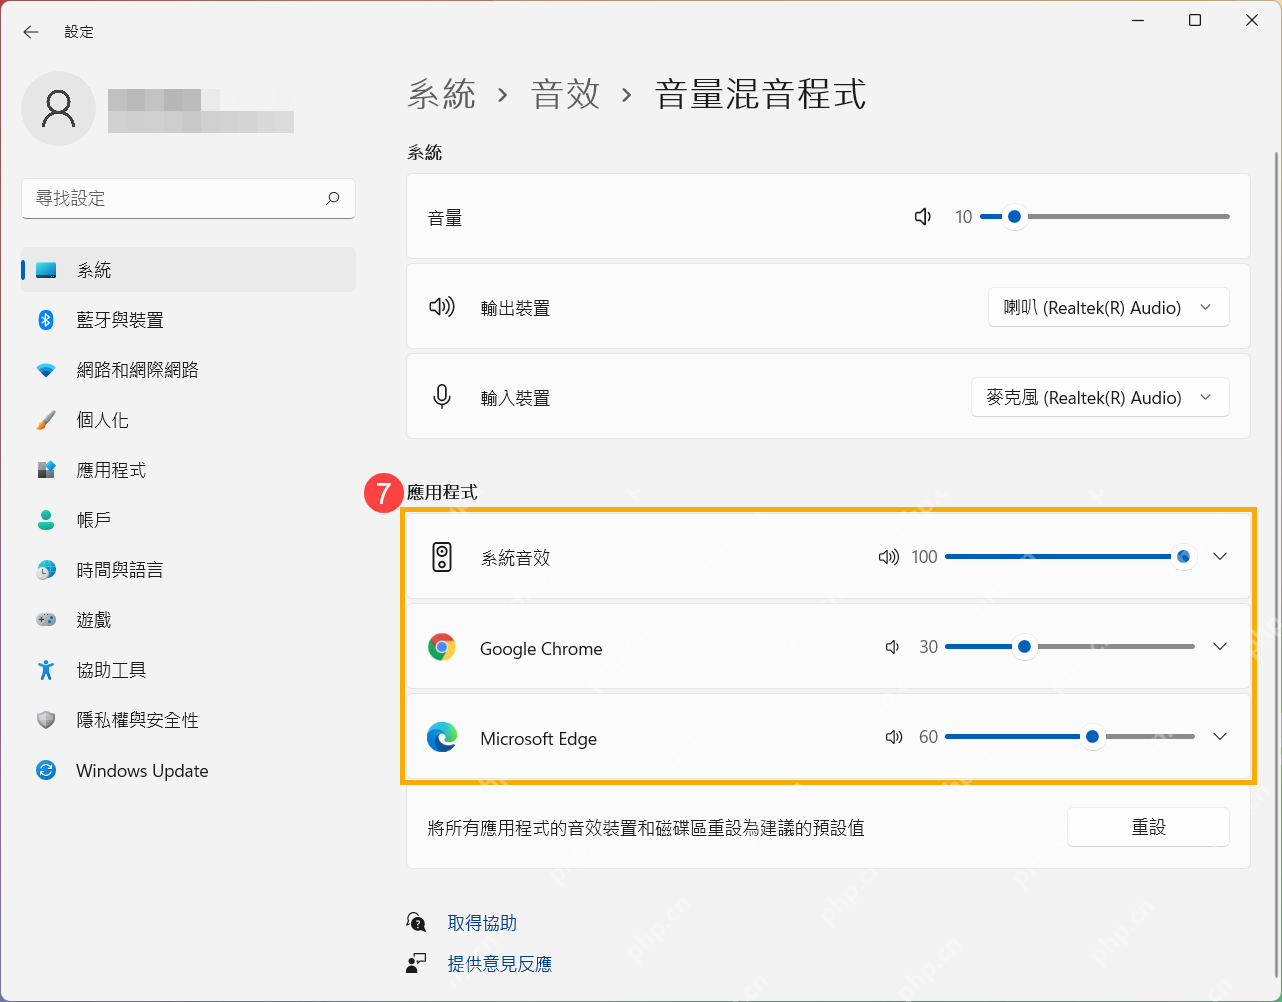Mute Google Chrome volume speaker icon
The image size is (1282, 1002).
point(892,647)
